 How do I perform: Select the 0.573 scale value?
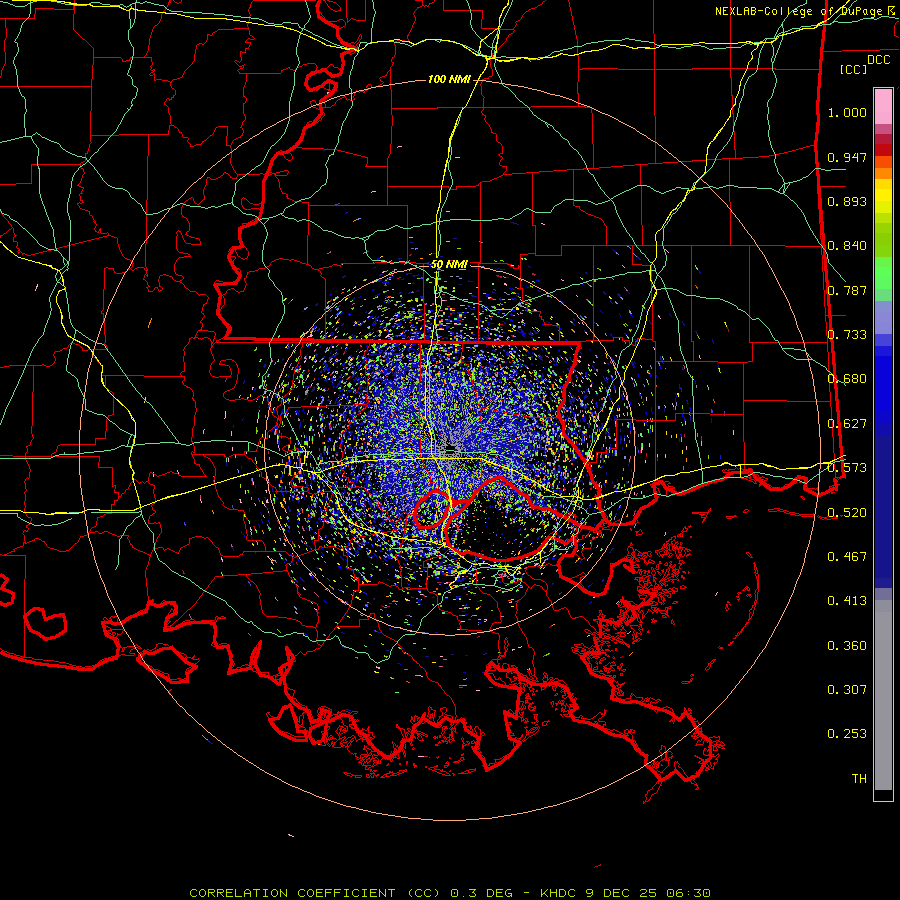(847, 468)
